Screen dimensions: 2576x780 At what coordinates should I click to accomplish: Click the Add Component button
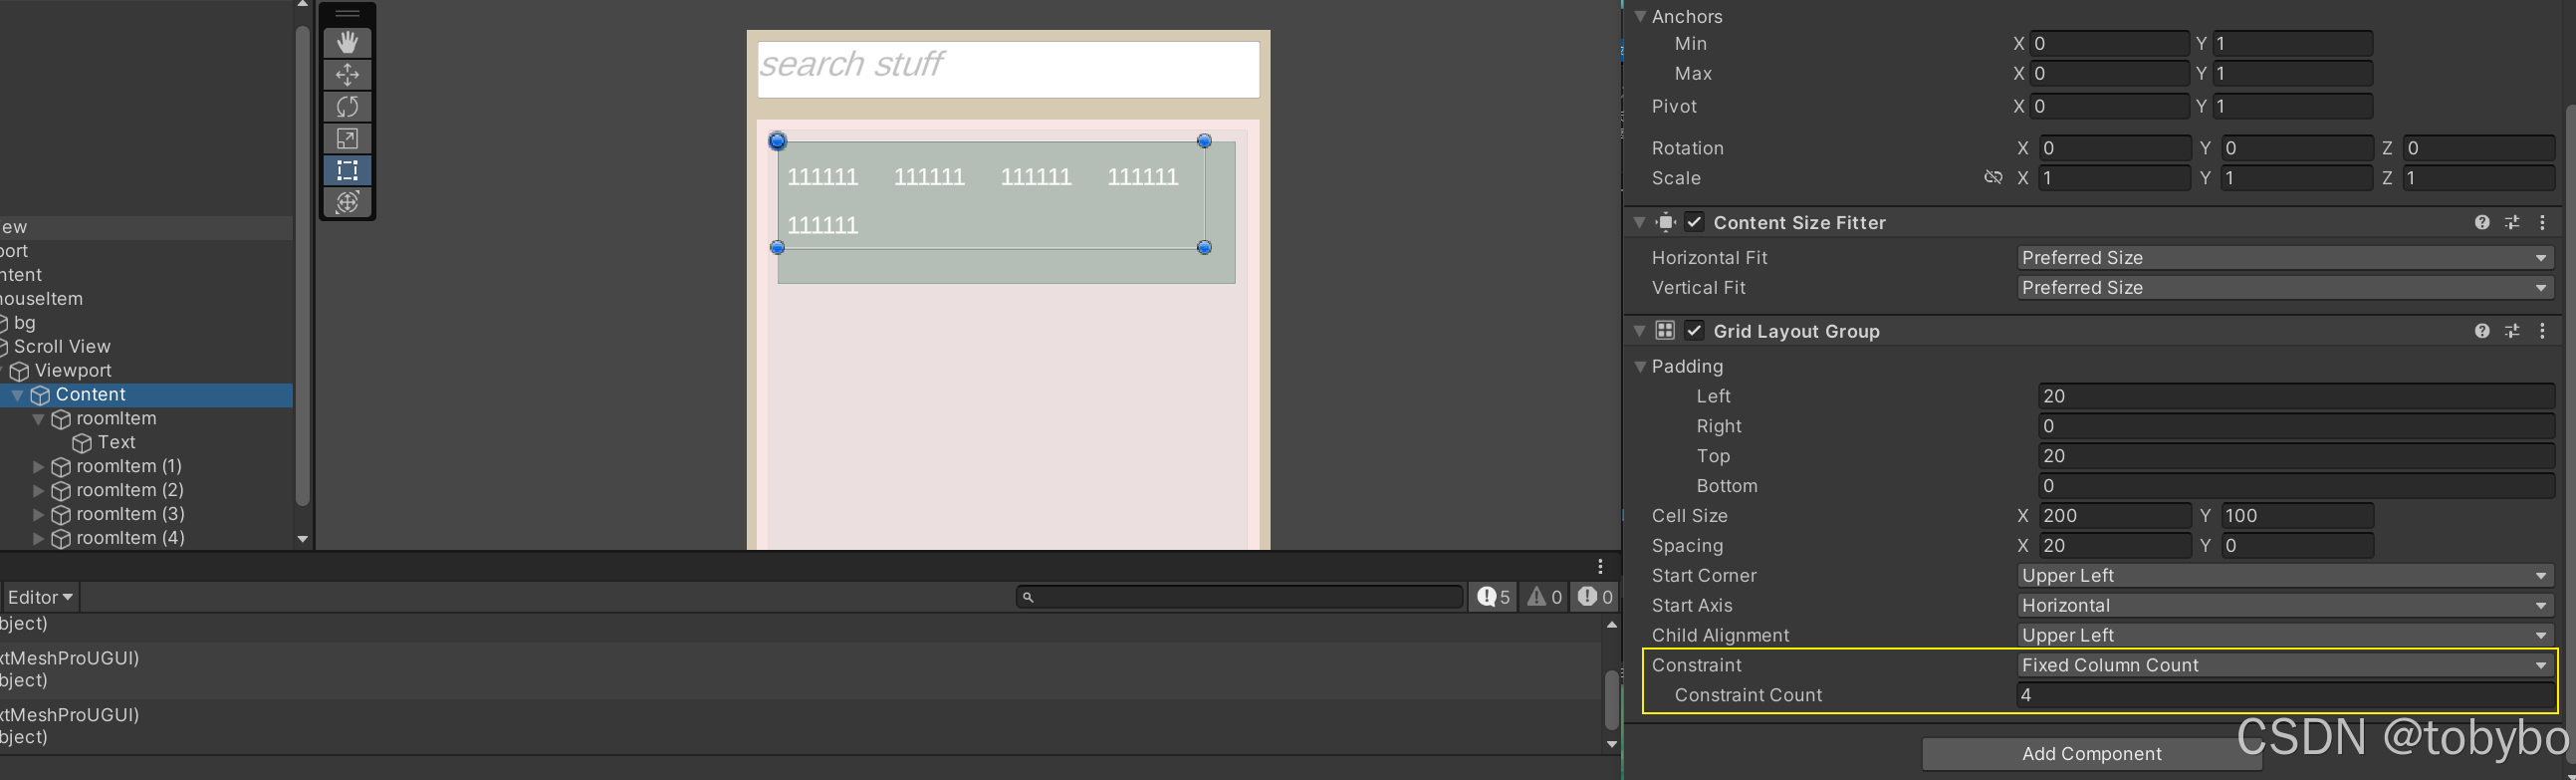pyautogui.click(x=2091, y=754)
